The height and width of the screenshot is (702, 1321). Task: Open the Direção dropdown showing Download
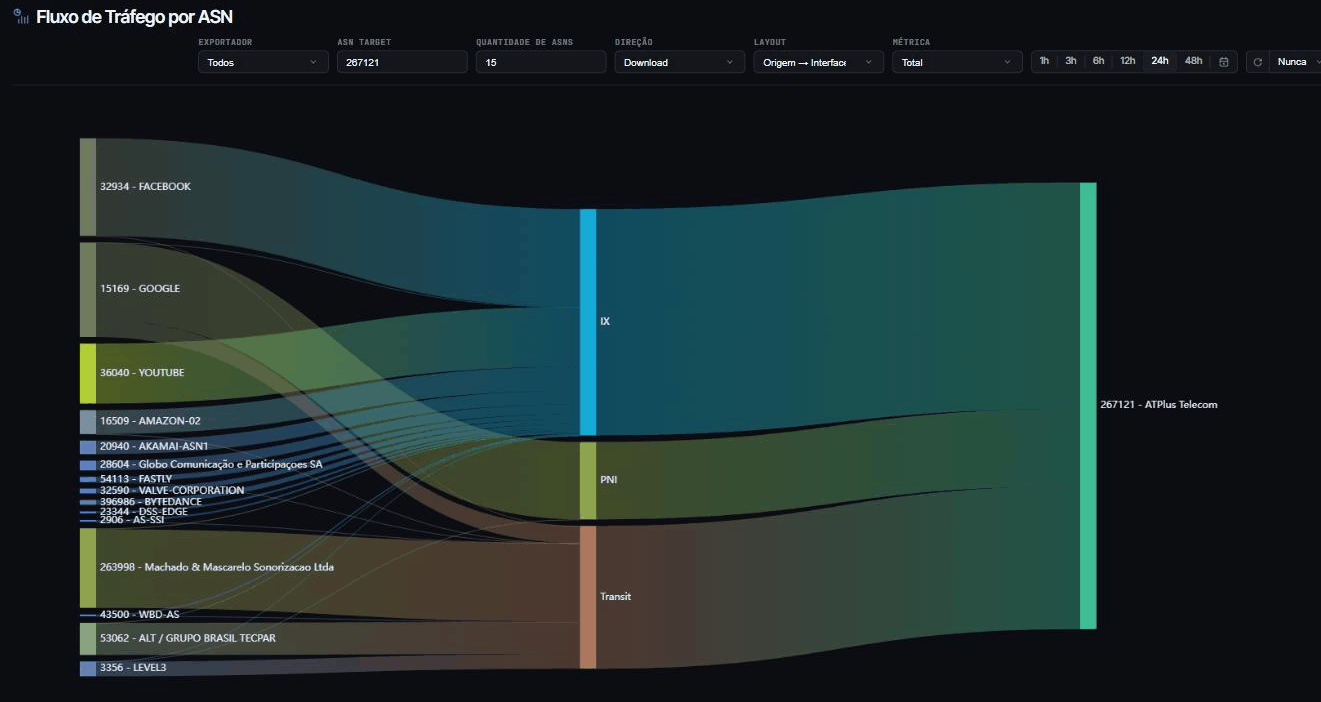coord(680,62)
